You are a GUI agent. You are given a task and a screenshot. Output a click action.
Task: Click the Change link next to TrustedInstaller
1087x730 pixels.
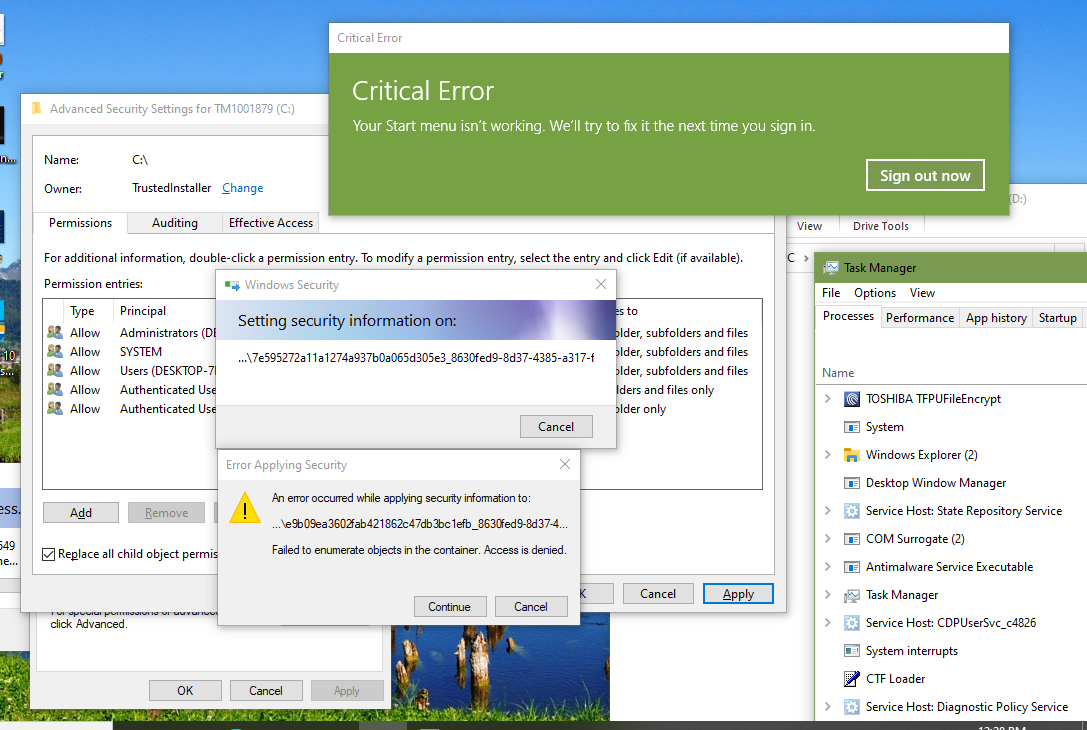click(242, 187)
